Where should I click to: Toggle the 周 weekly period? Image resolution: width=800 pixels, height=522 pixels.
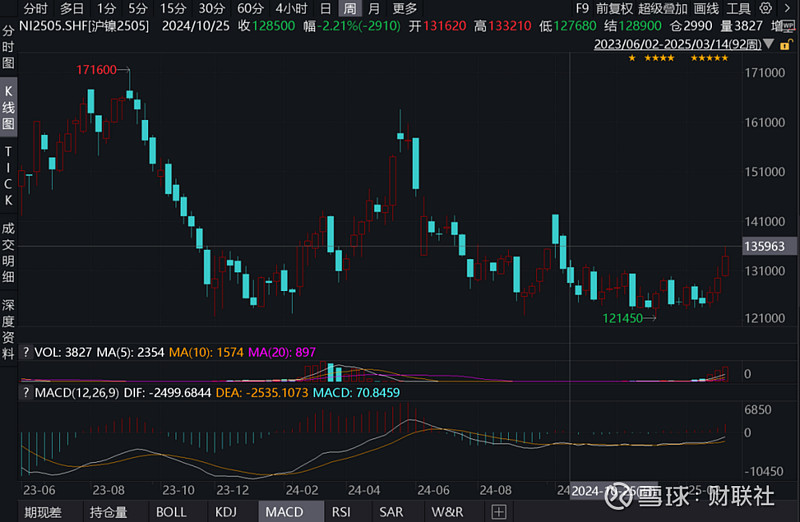coord(349,8)
